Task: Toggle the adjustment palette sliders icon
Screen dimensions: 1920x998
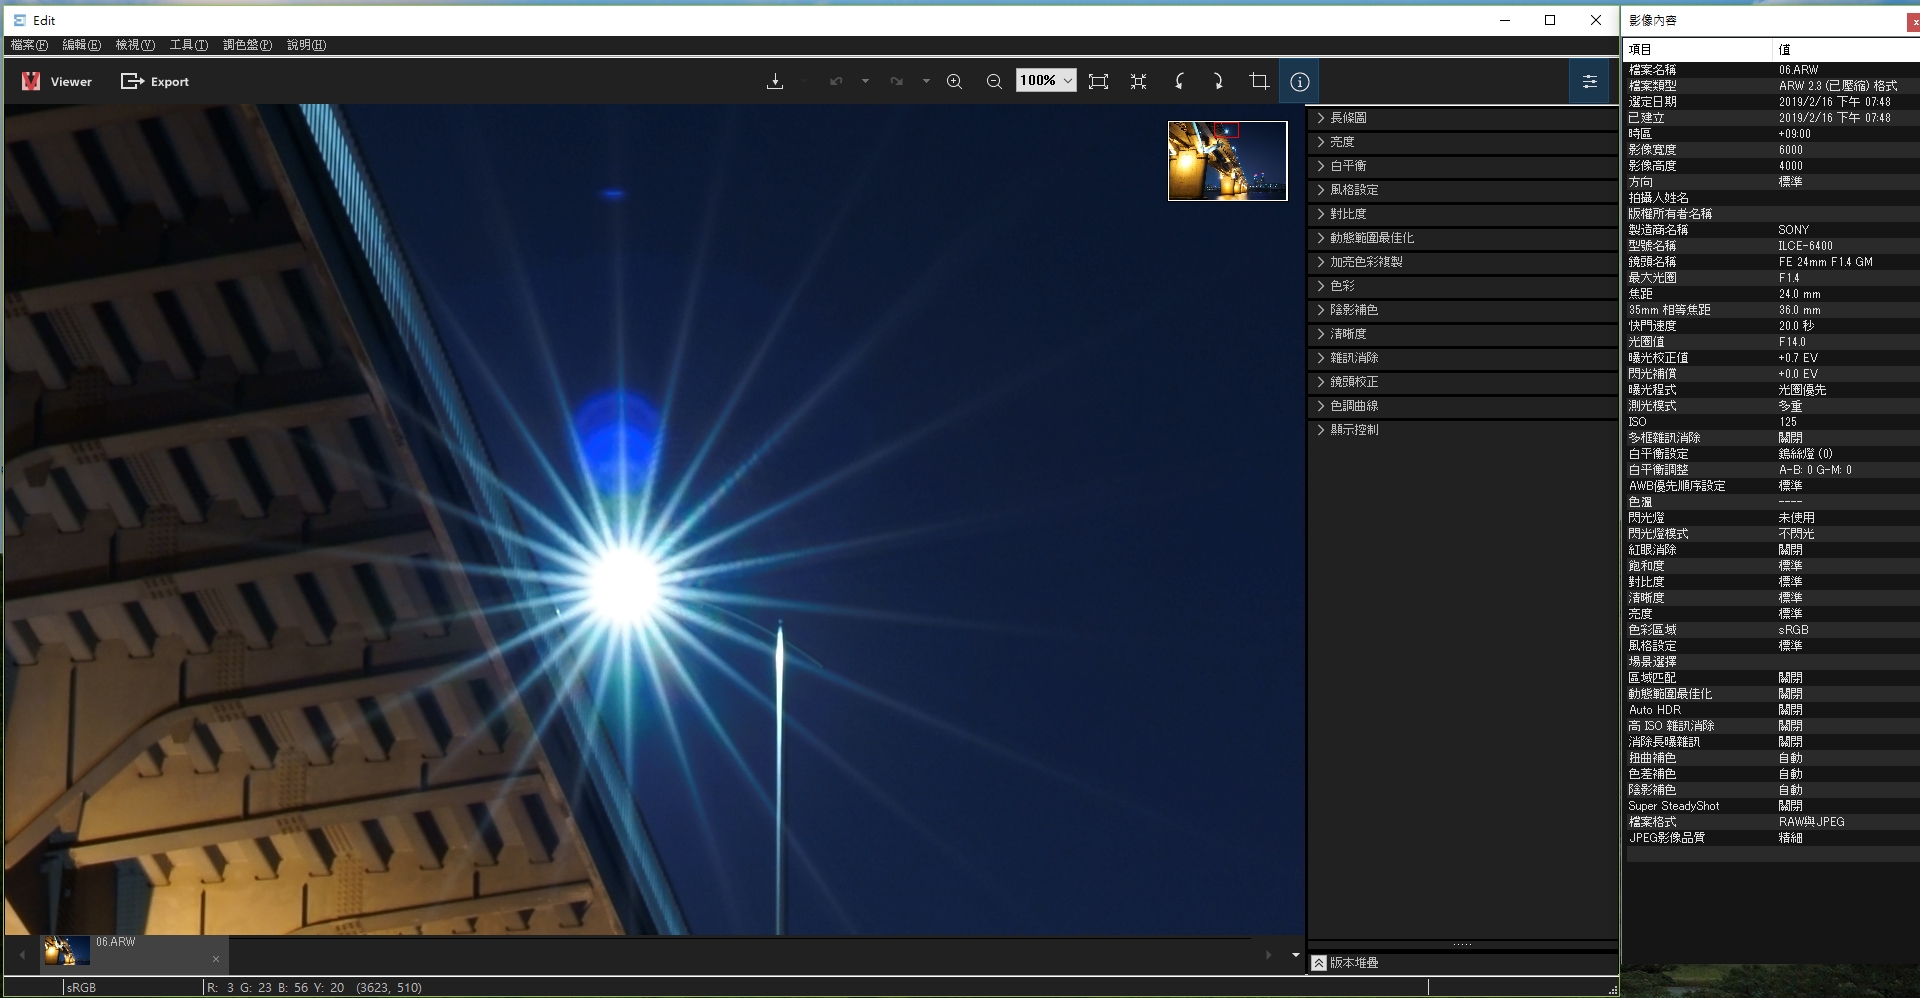Action: click(x=1589, y=82)
